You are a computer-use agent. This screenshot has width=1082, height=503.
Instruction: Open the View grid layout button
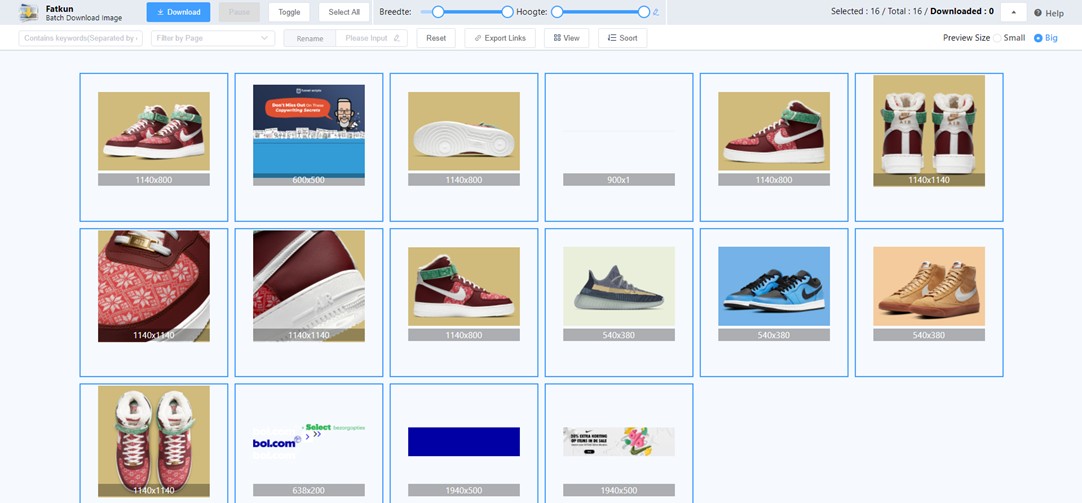pos(567,38)
